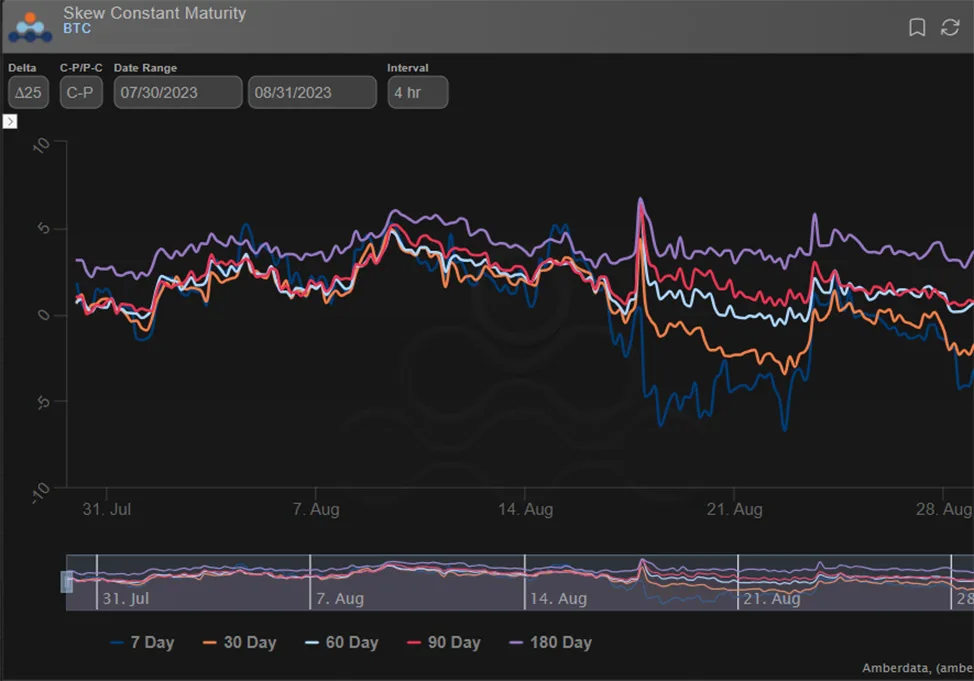Open the 4 hr interval dropdown

417,93
